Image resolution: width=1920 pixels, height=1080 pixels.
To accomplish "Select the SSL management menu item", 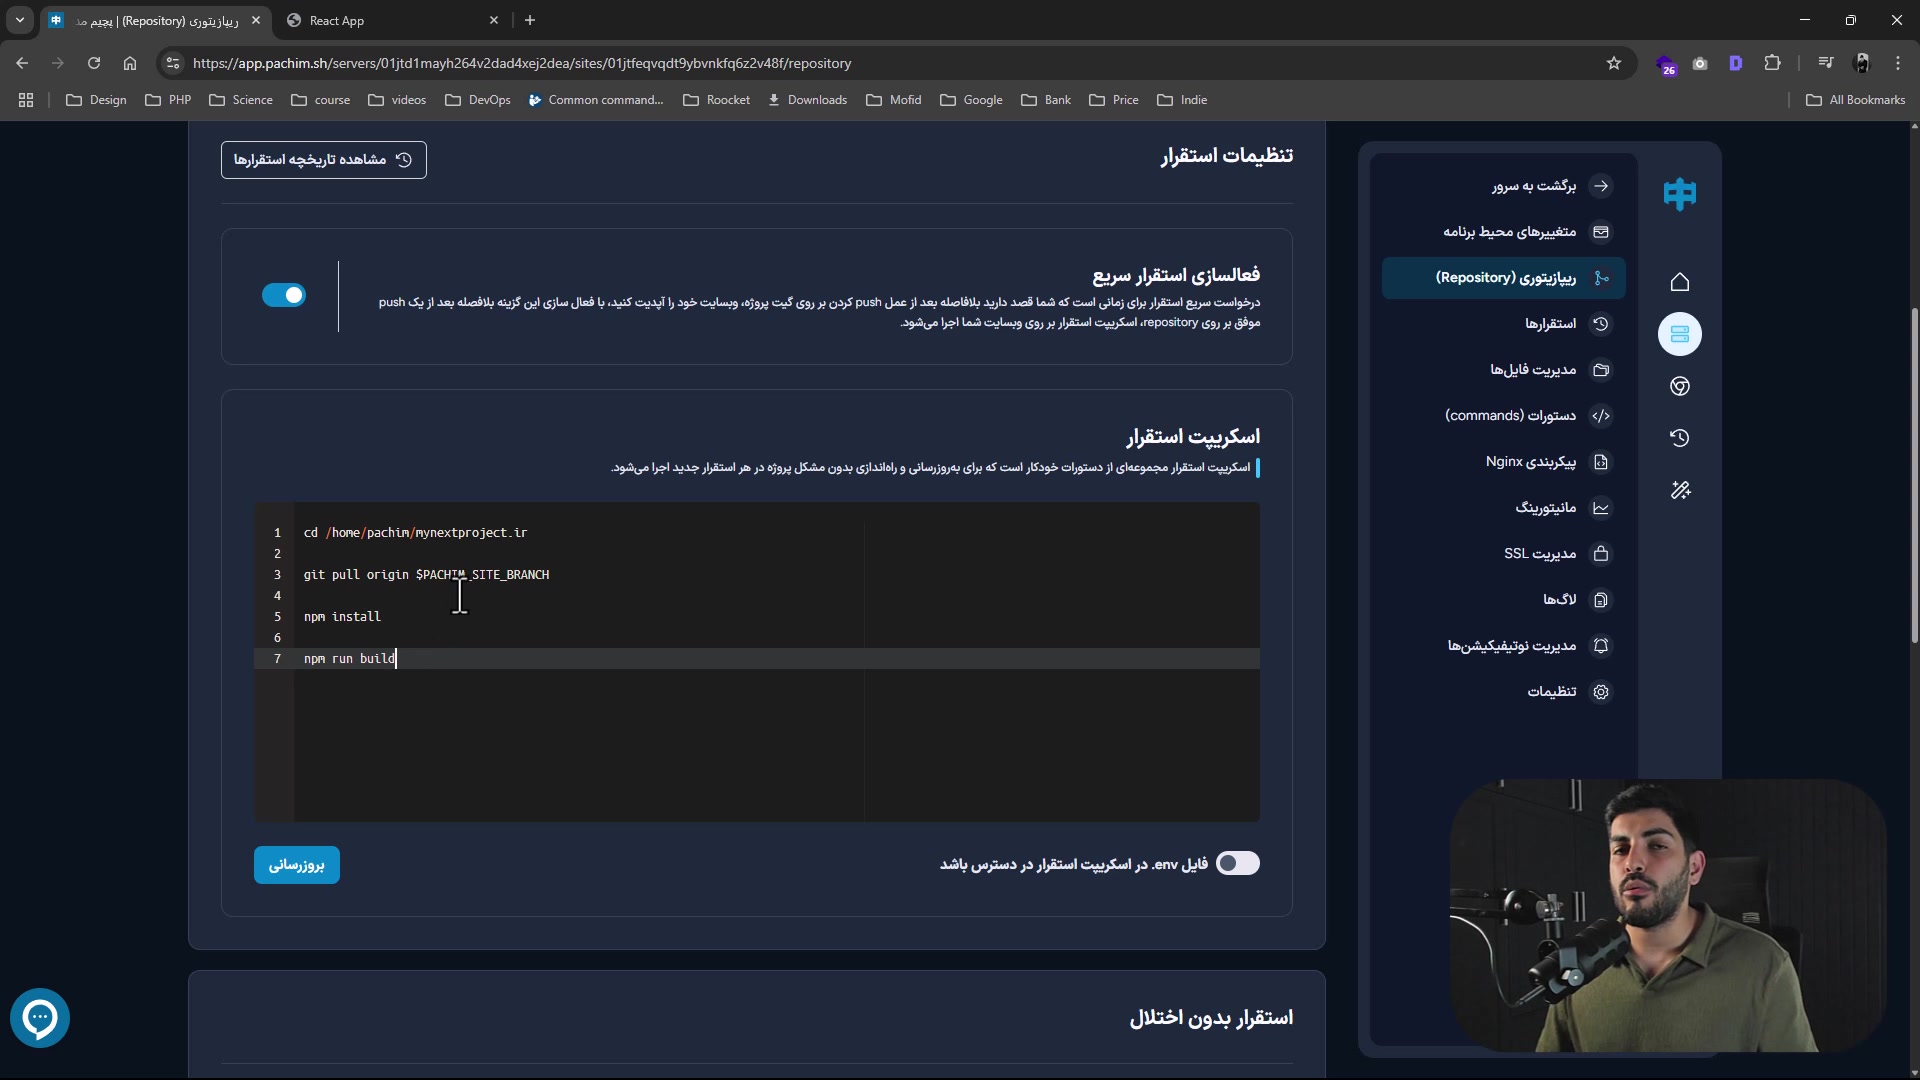I will [x=1540, y=554].
